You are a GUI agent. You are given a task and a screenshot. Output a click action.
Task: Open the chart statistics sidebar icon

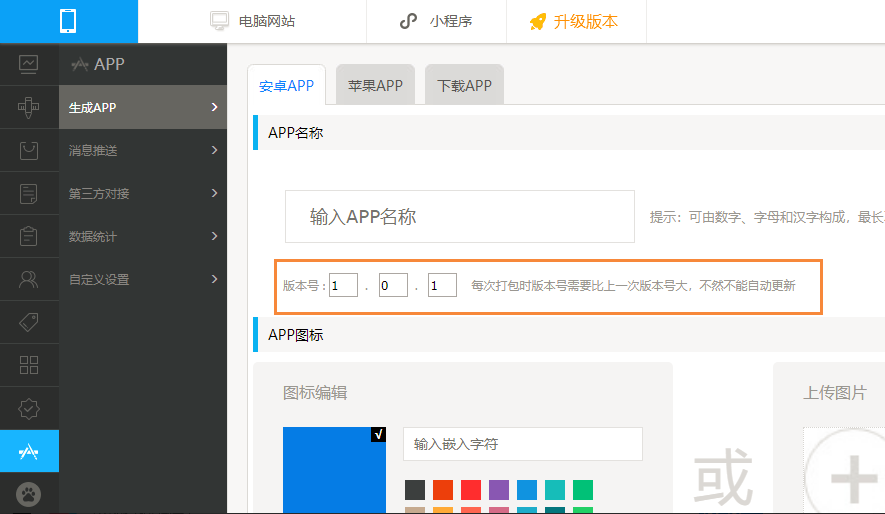click(29, 64)
